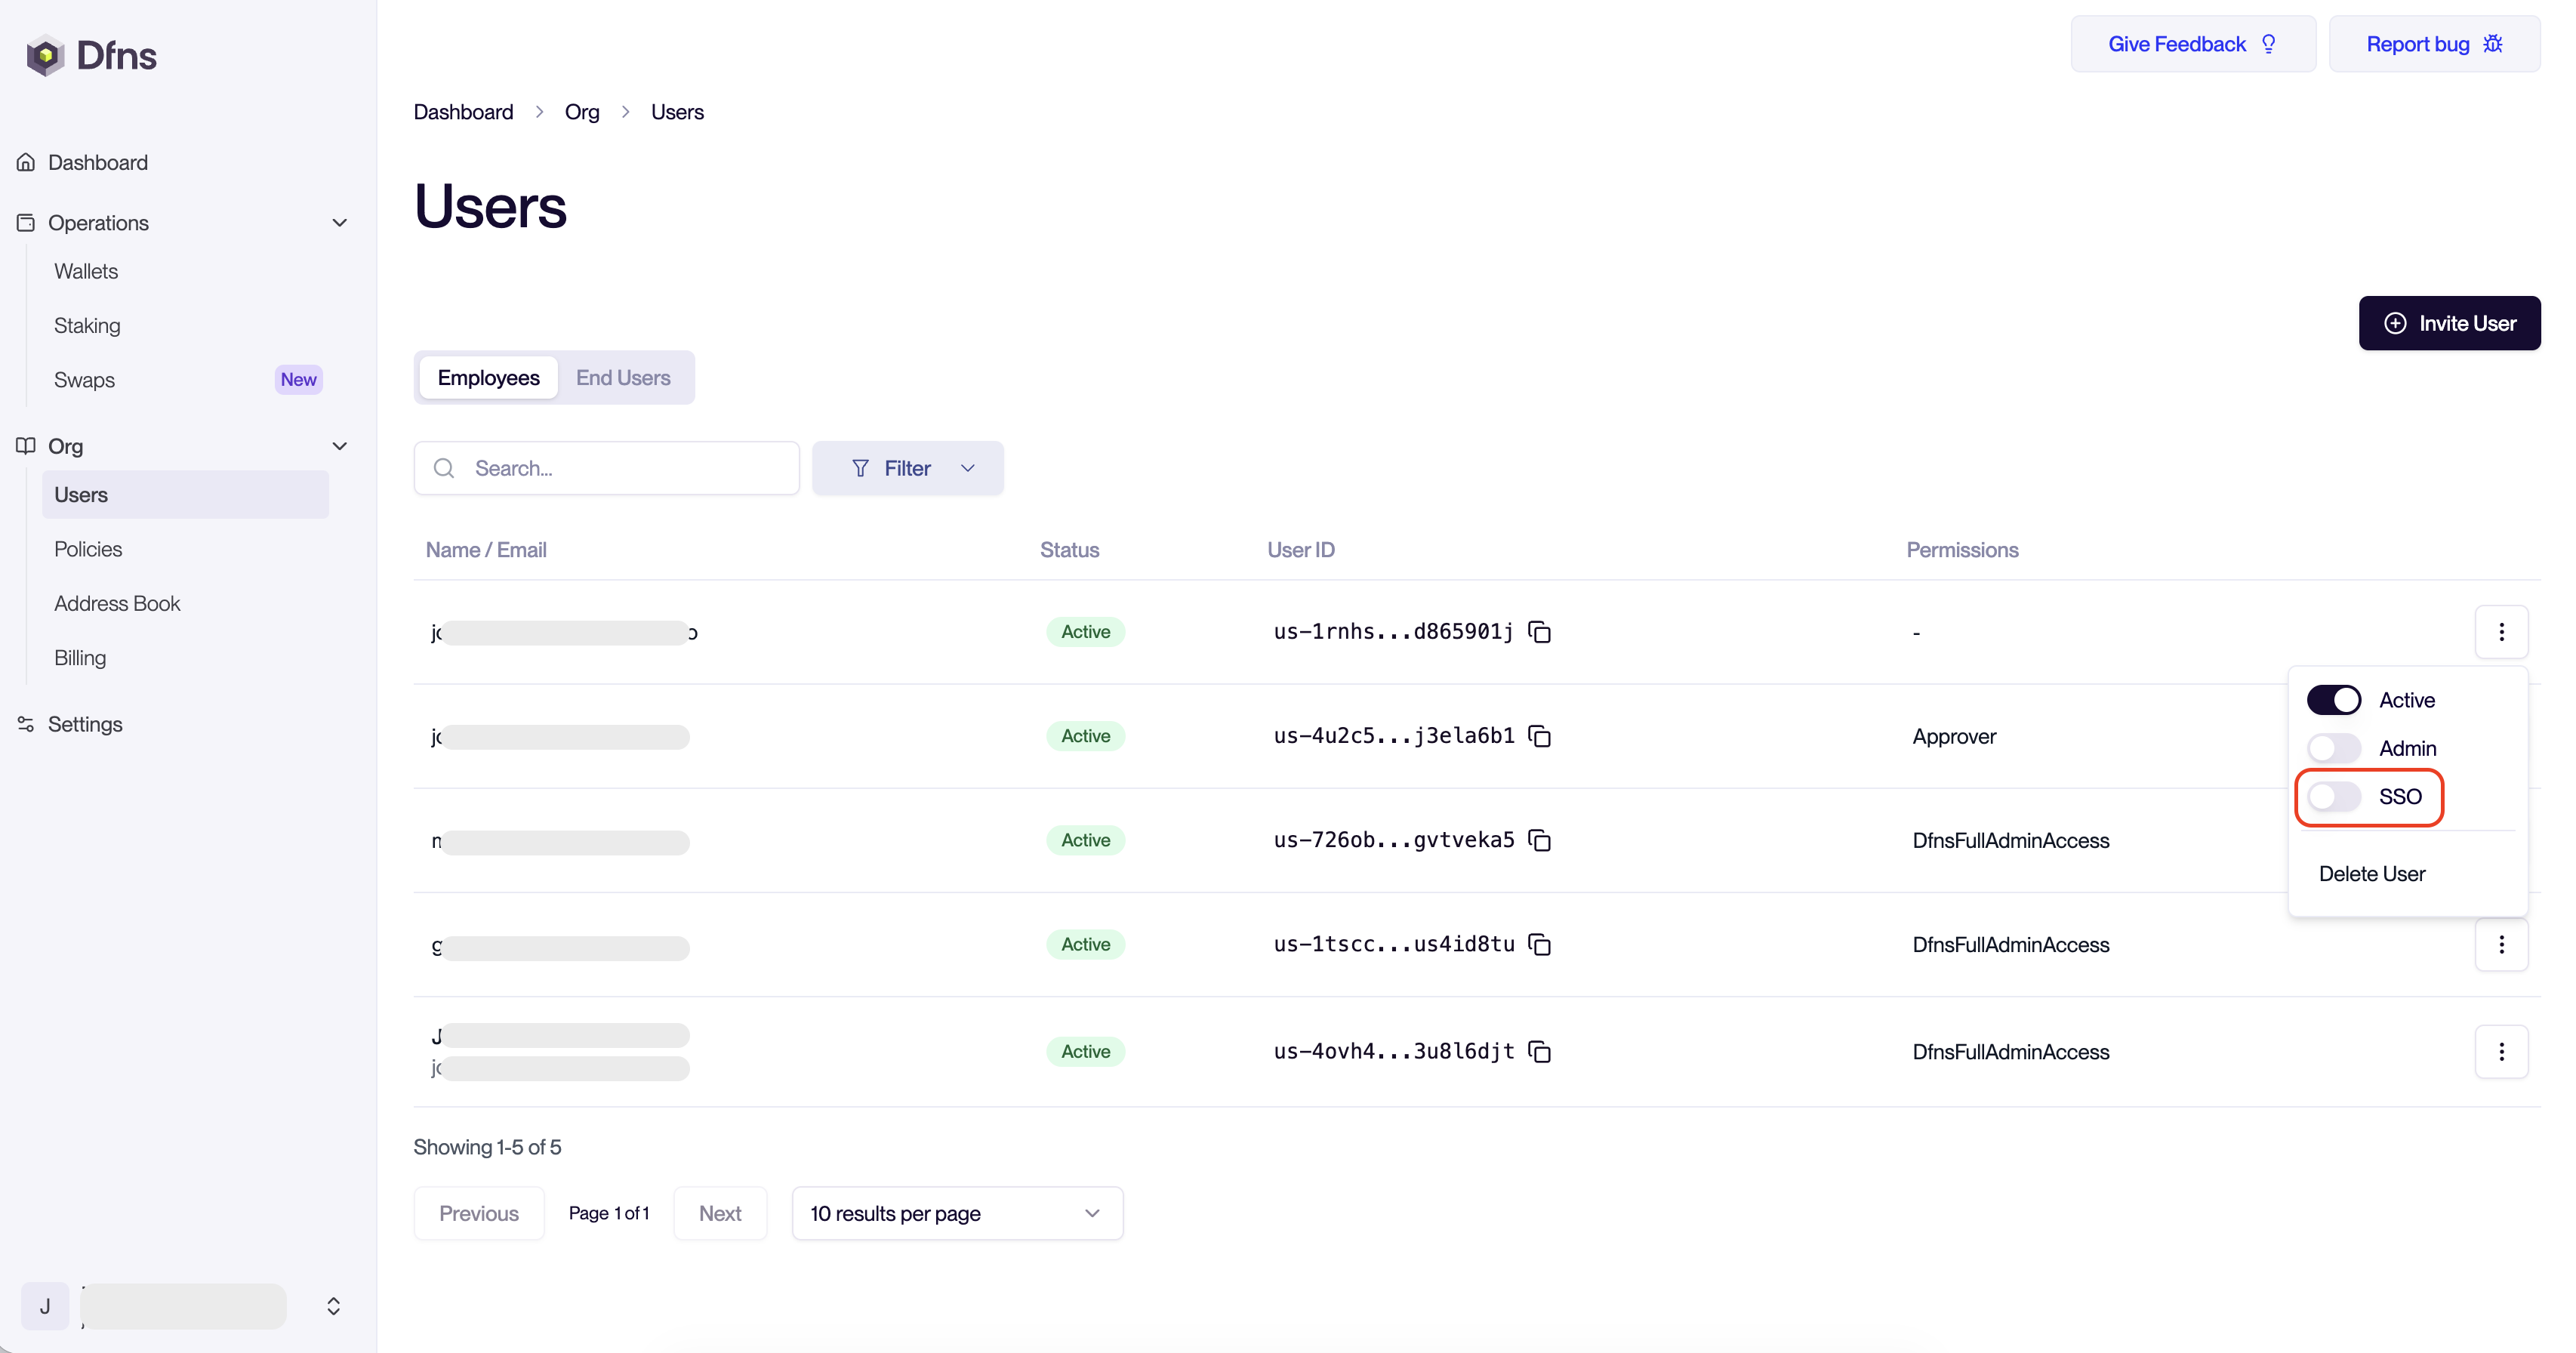Click the bug icon in Report bug
The image size is (2576, 1353).
(x=2493, y=44)
